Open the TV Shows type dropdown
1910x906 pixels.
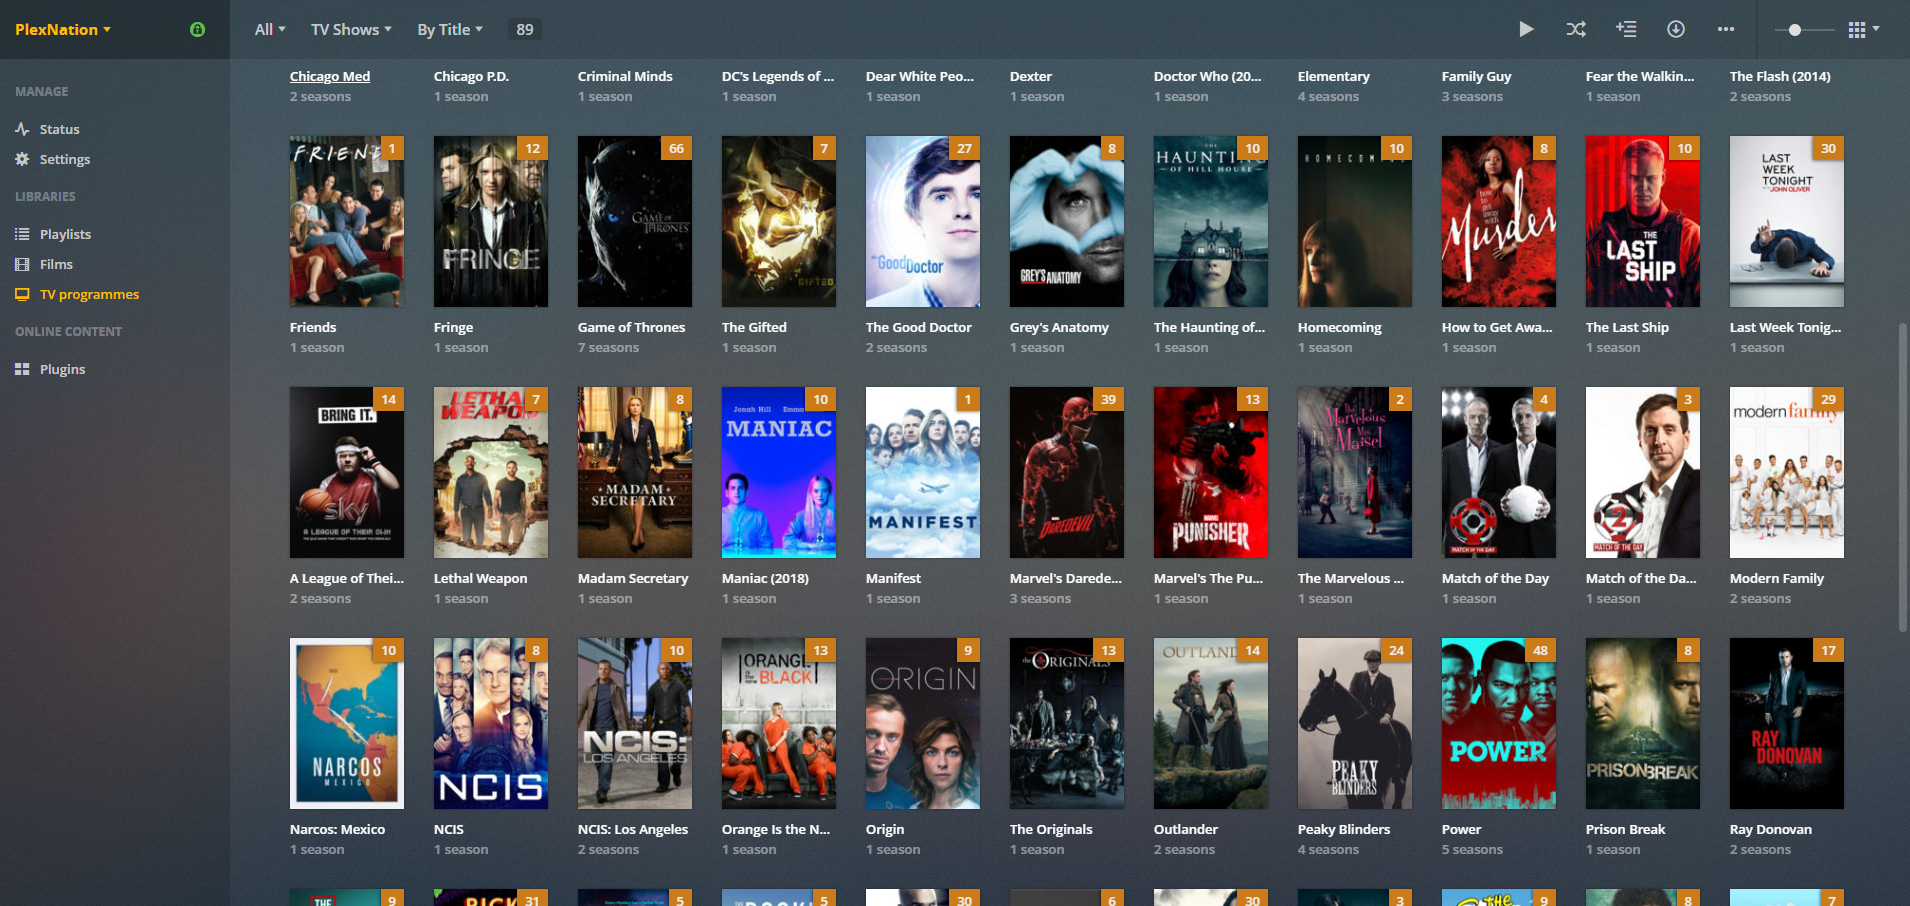coord(351,29)
